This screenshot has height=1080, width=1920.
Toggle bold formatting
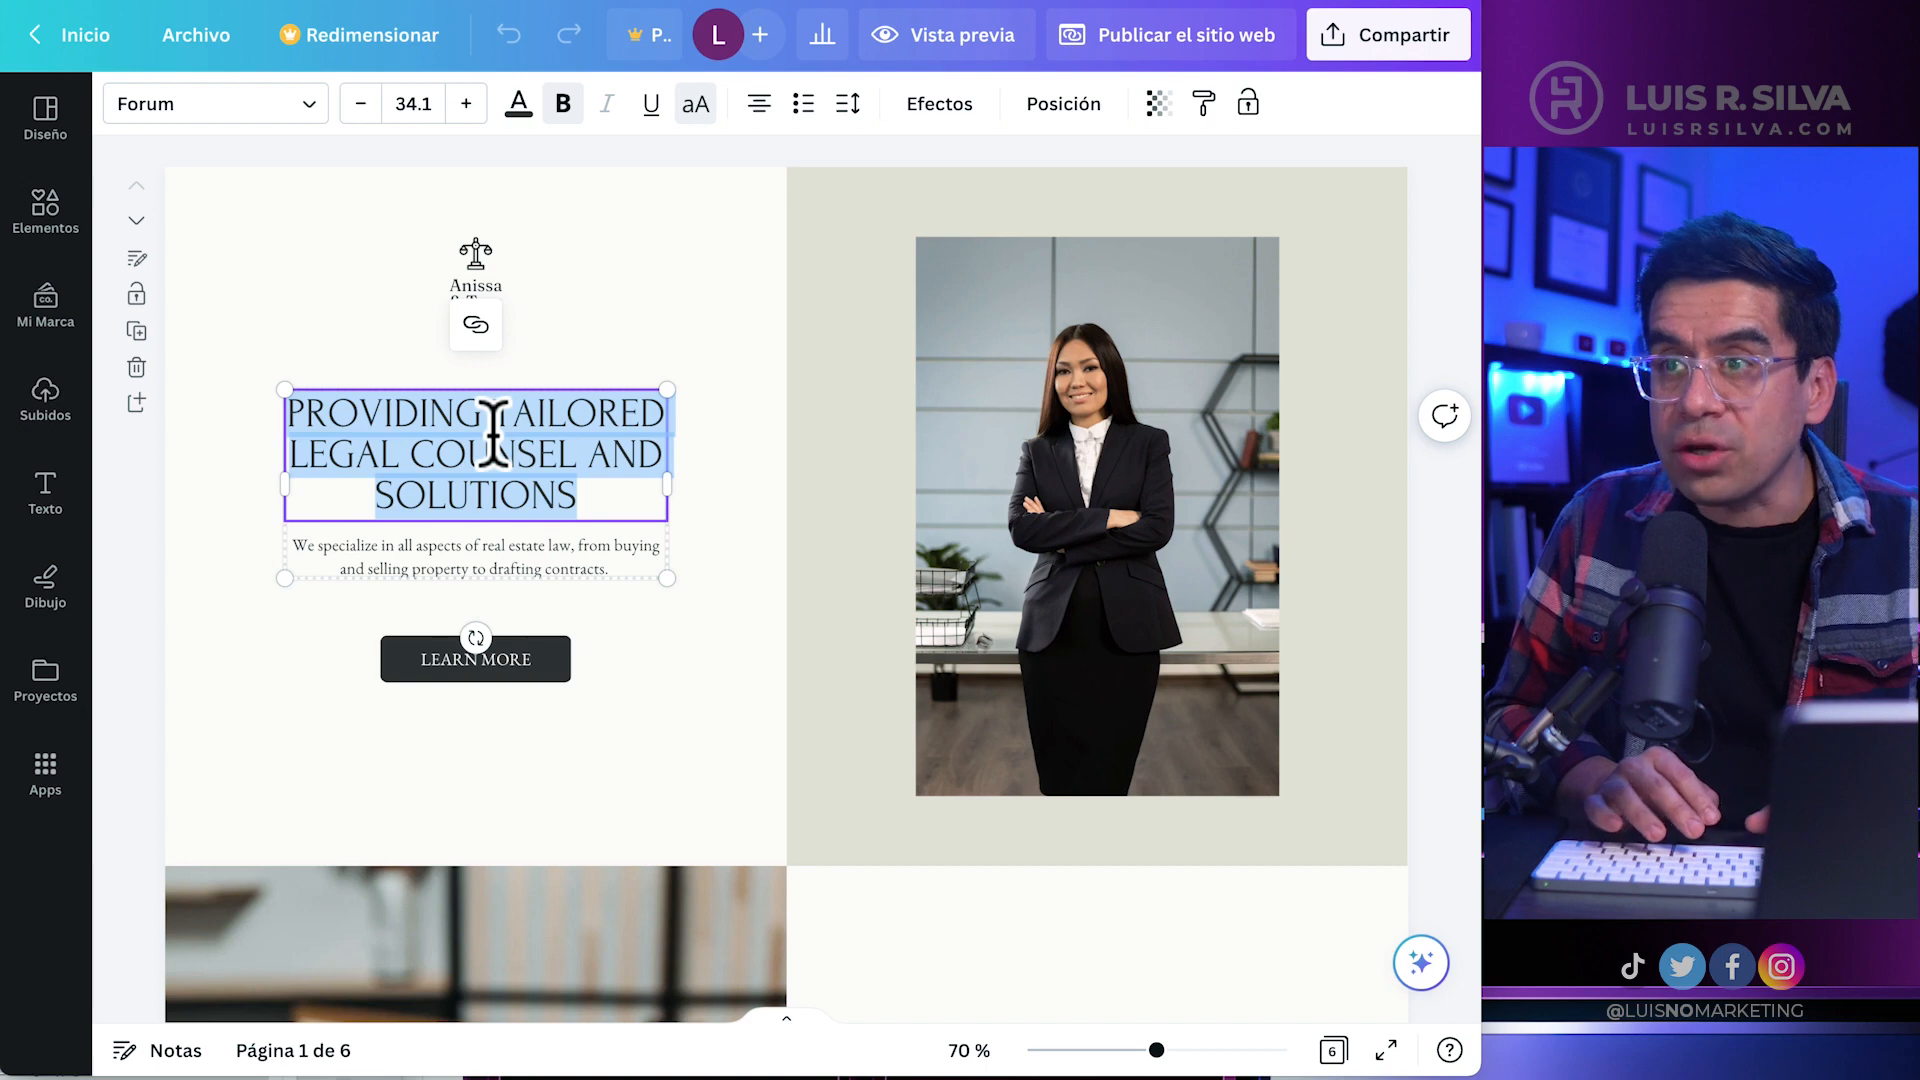[563, 103]
